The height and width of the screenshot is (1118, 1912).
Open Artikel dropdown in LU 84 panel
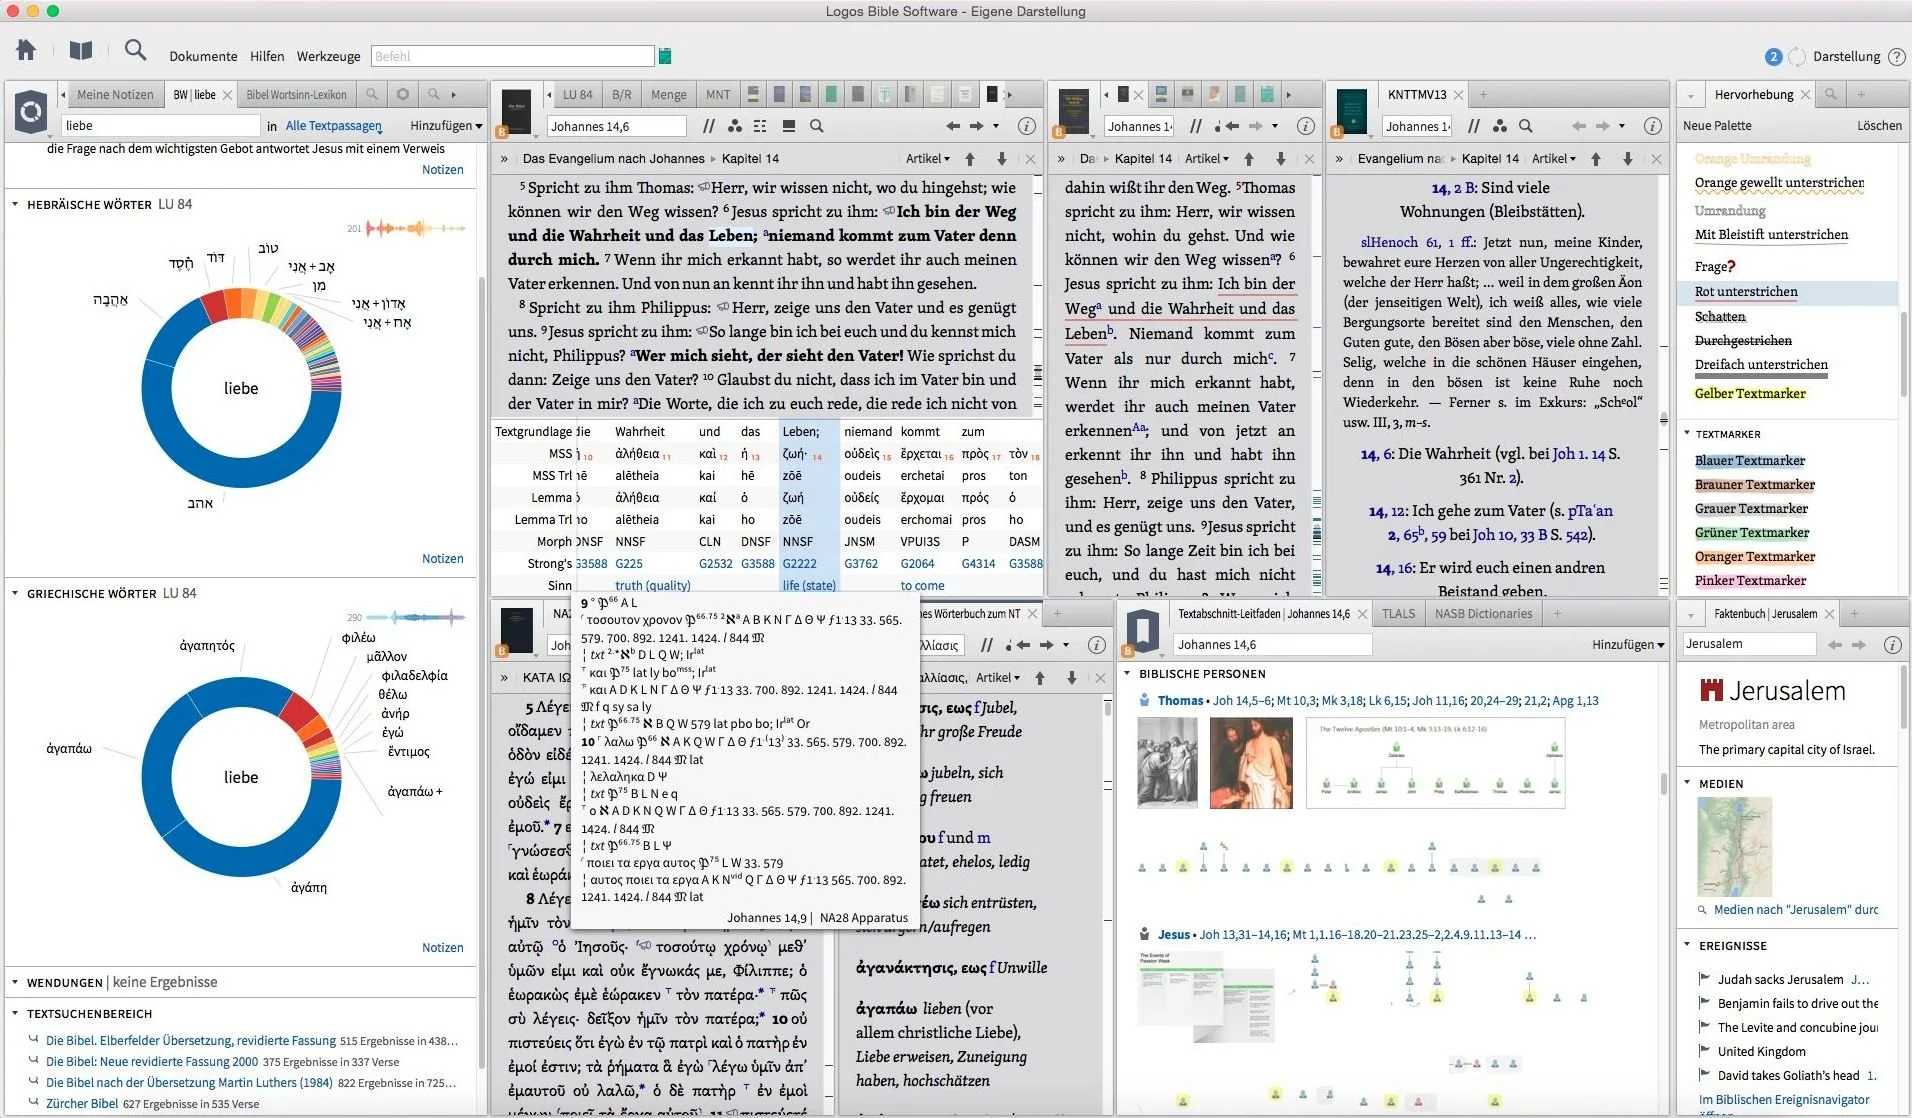tap(927, 159)
